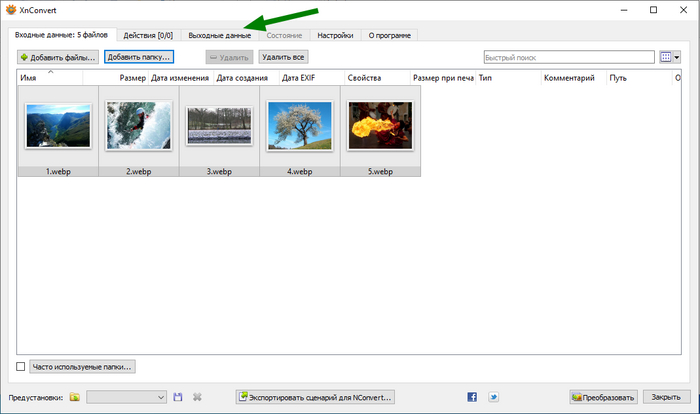Save preset with floppy disk icon
The image size is (700, 414).
pos(178,397)
